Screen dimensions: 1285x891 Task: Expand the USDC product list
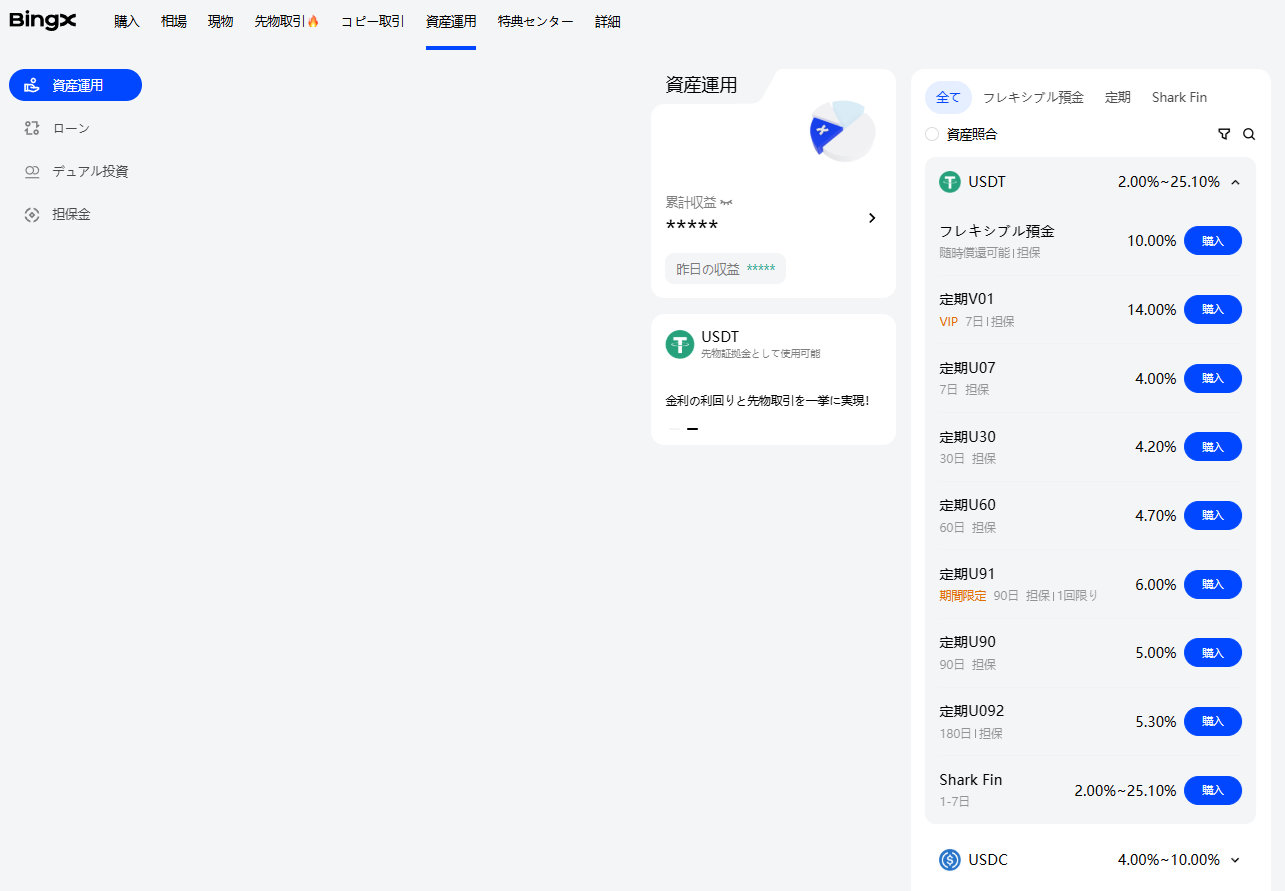(1235, 860)
